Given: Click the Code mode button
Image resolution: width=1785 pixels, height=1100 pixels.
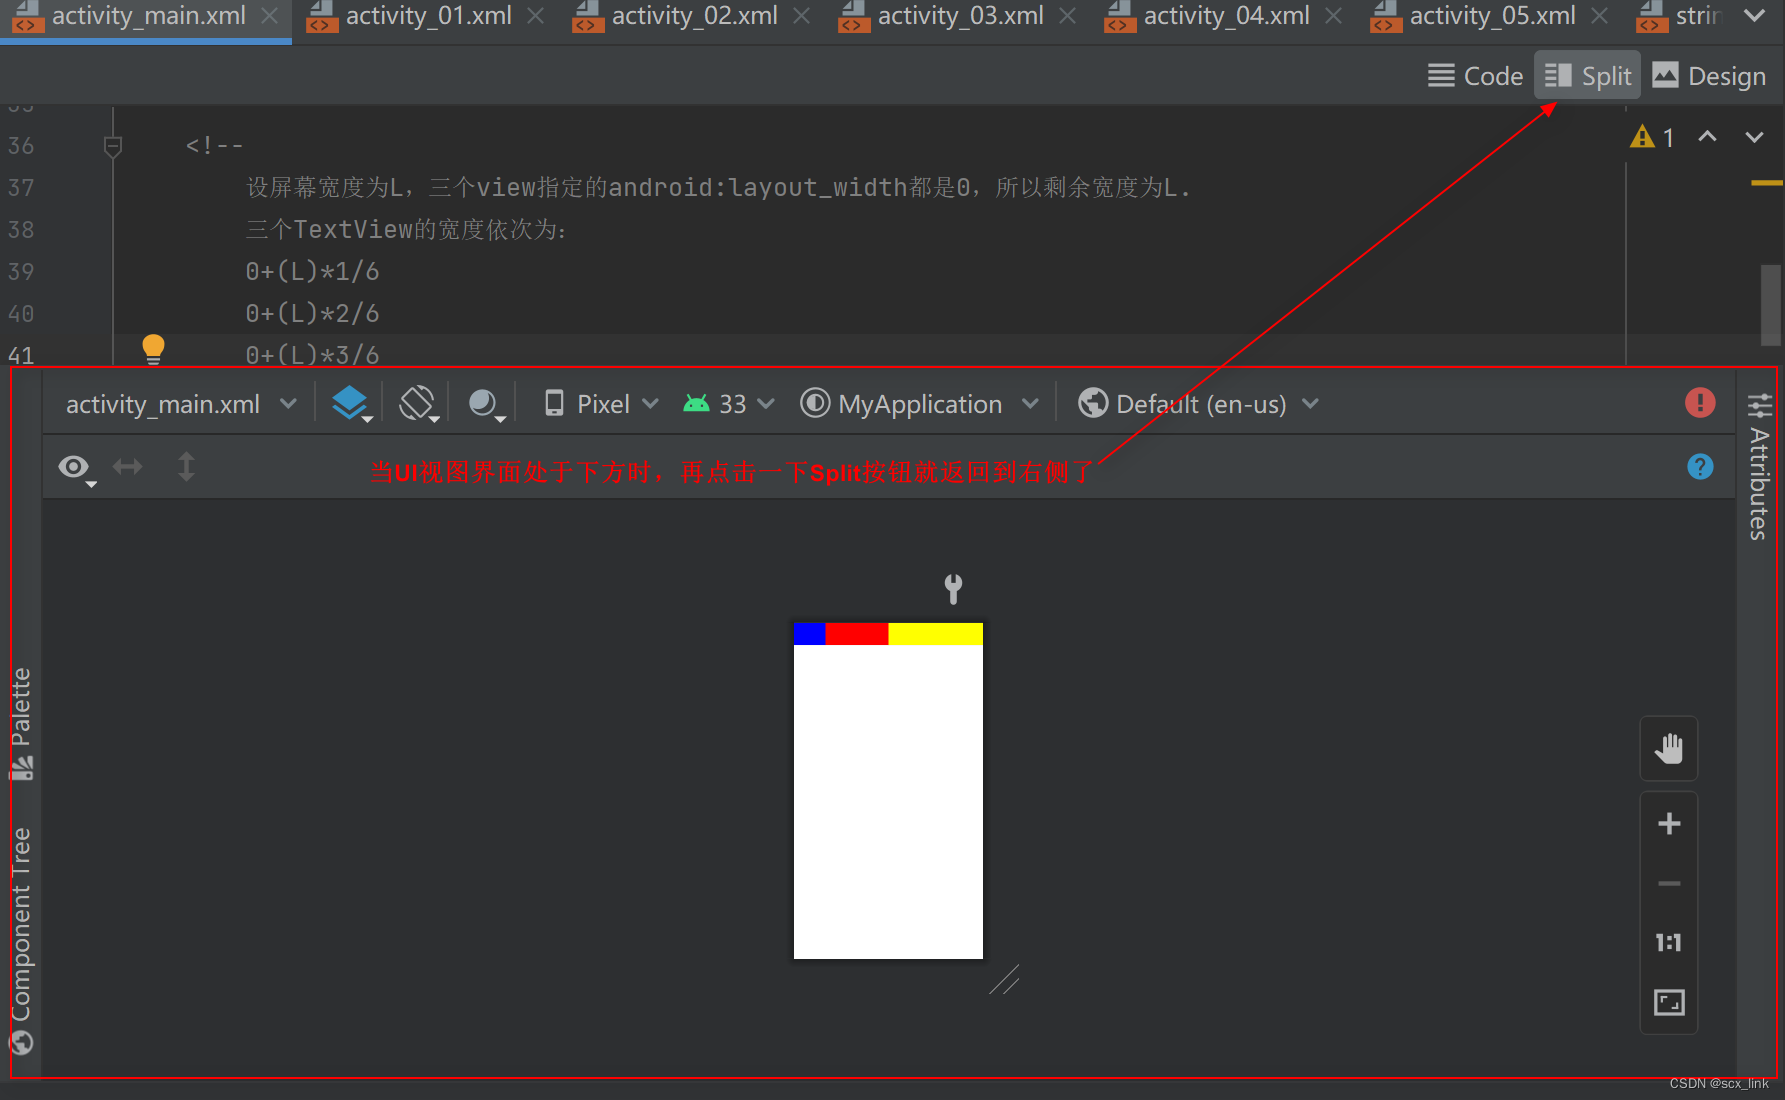Looking at the screenshot, I should point(1476,75).
